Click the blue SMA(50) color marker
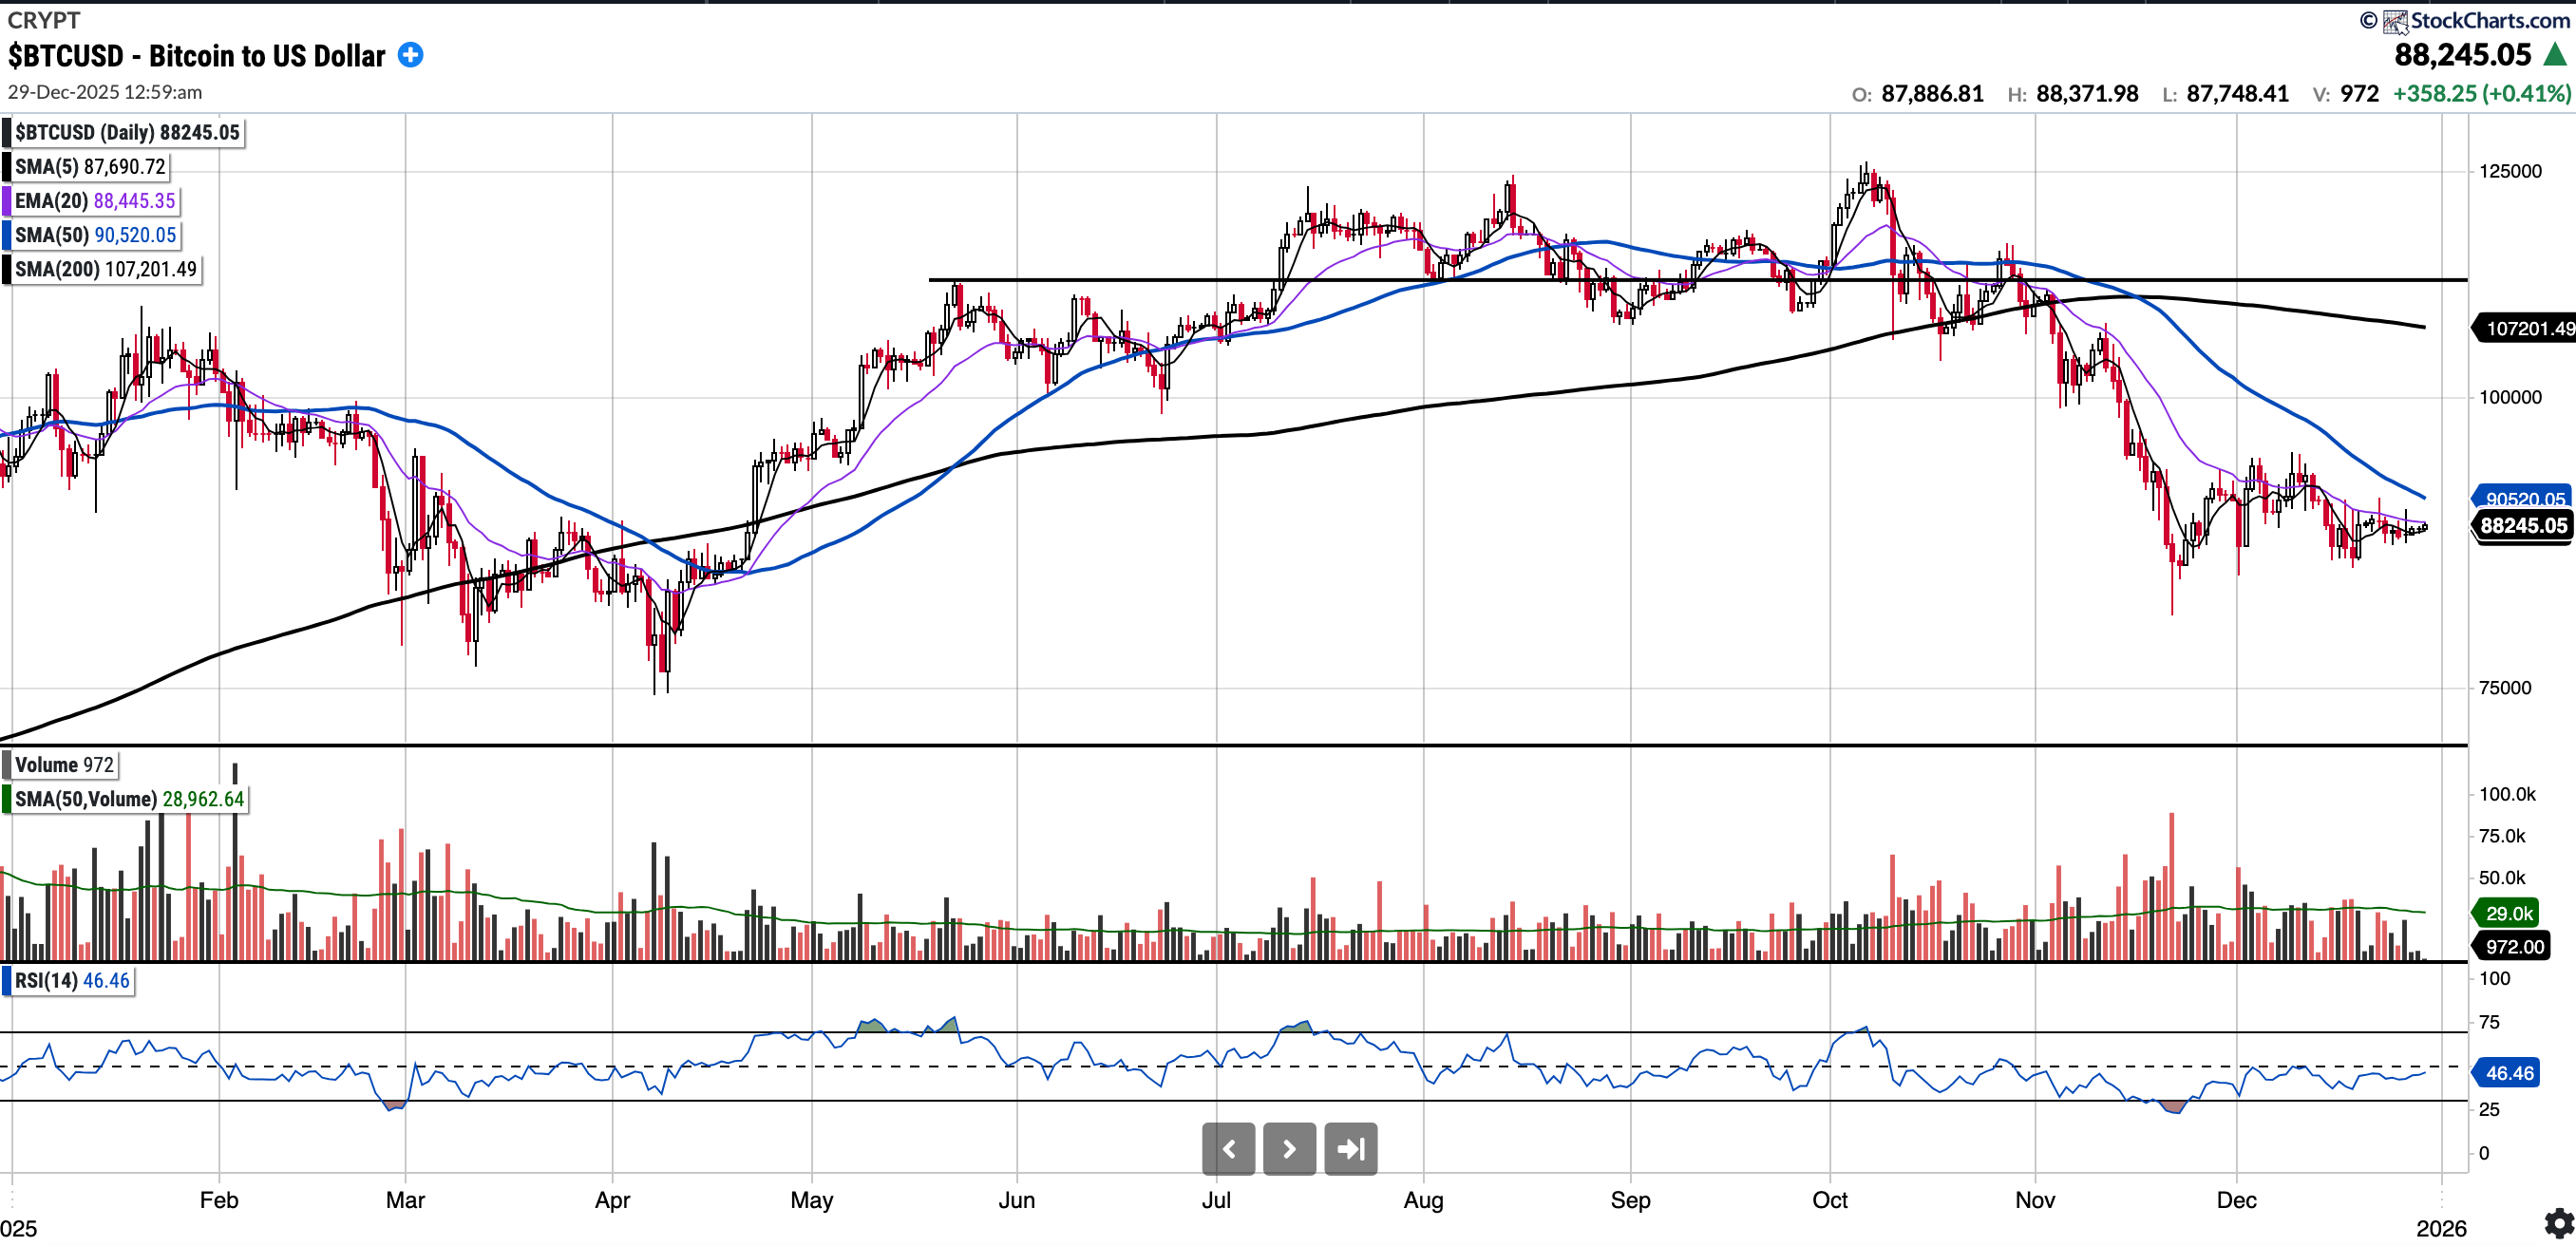The image size is (2576, 1246). tap(6, 235)
